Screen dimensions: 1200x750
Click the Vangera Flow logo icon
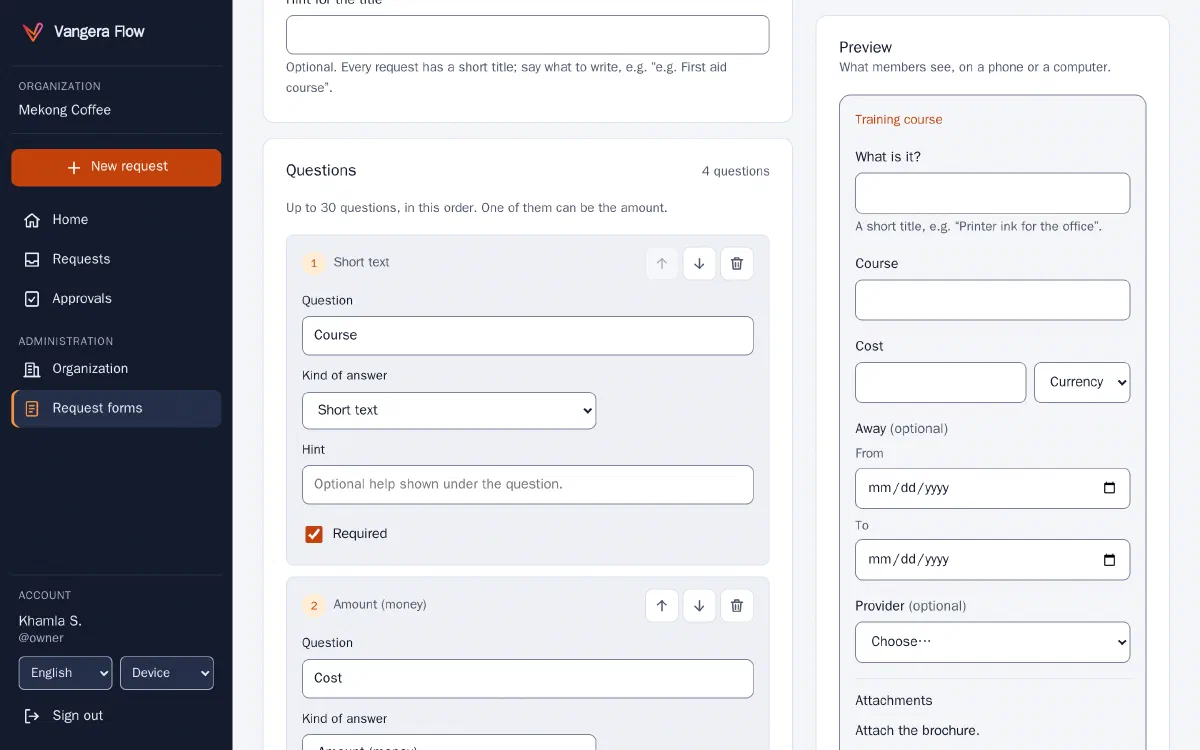[33, 32]
